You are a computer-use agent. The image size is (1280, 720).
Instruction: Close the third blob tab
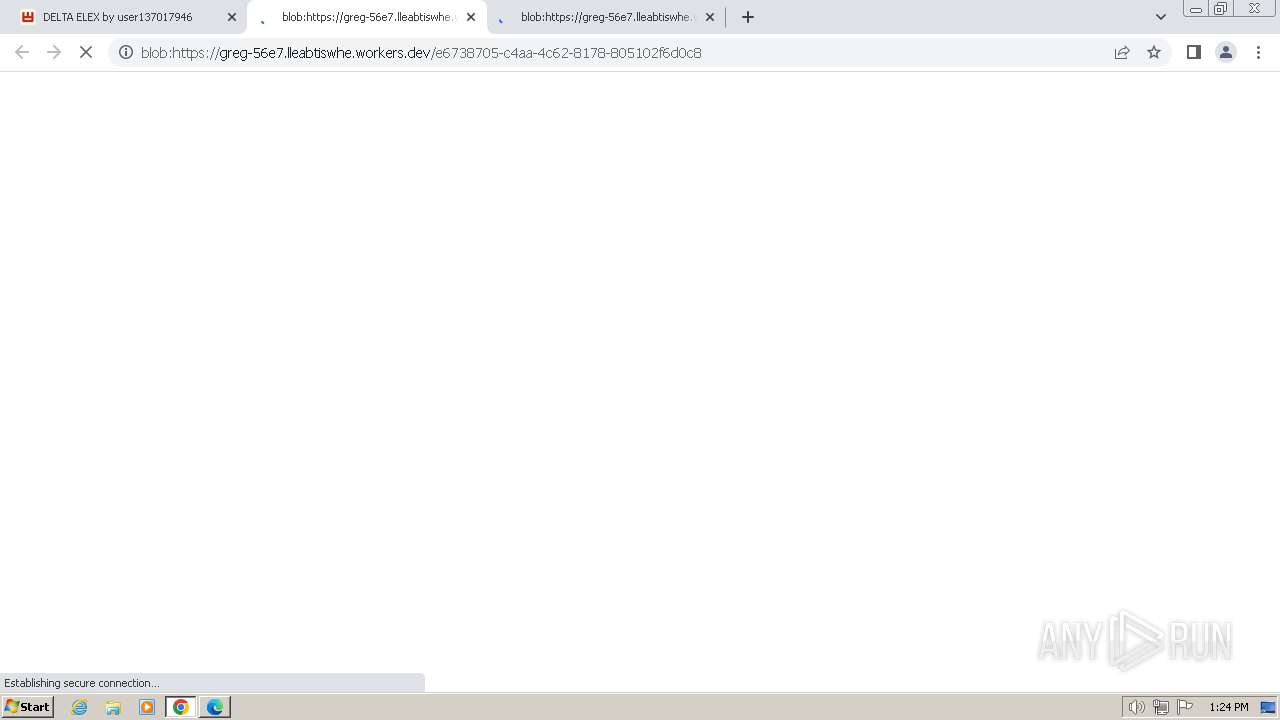click(710, 17)
